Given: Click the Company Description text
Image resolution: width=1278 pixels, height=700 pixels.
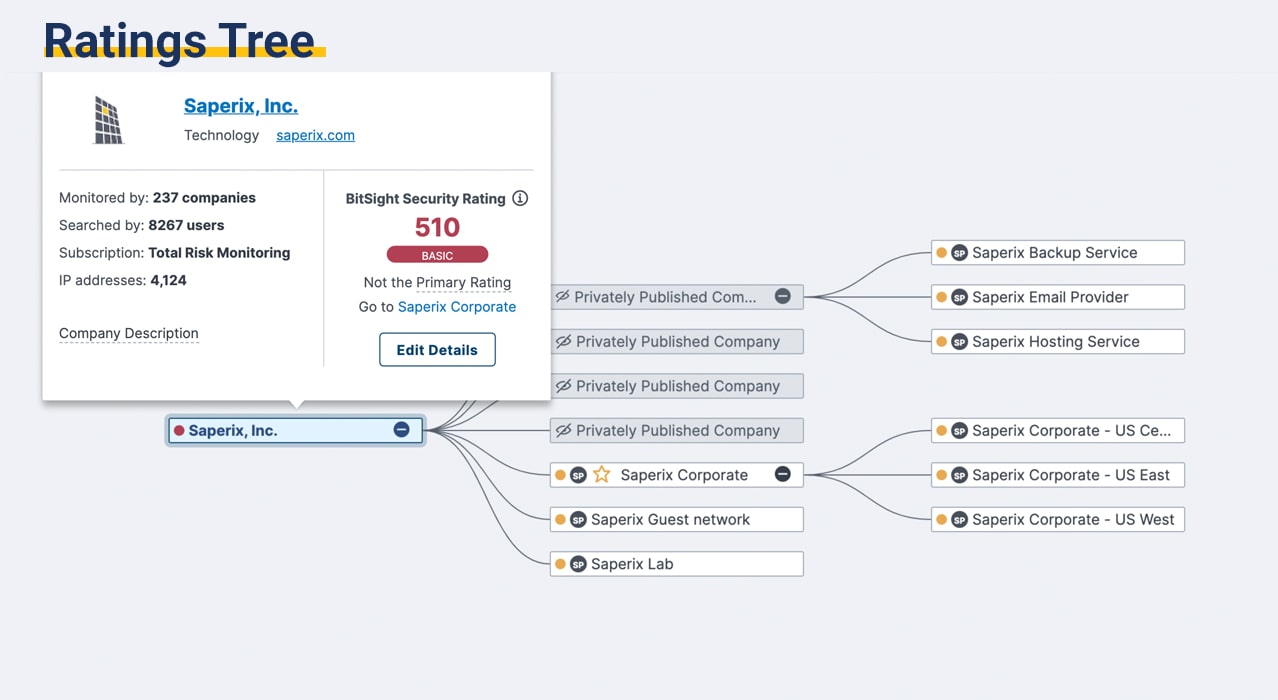Looking at the screenshot, I should click(x=129, y=333).
